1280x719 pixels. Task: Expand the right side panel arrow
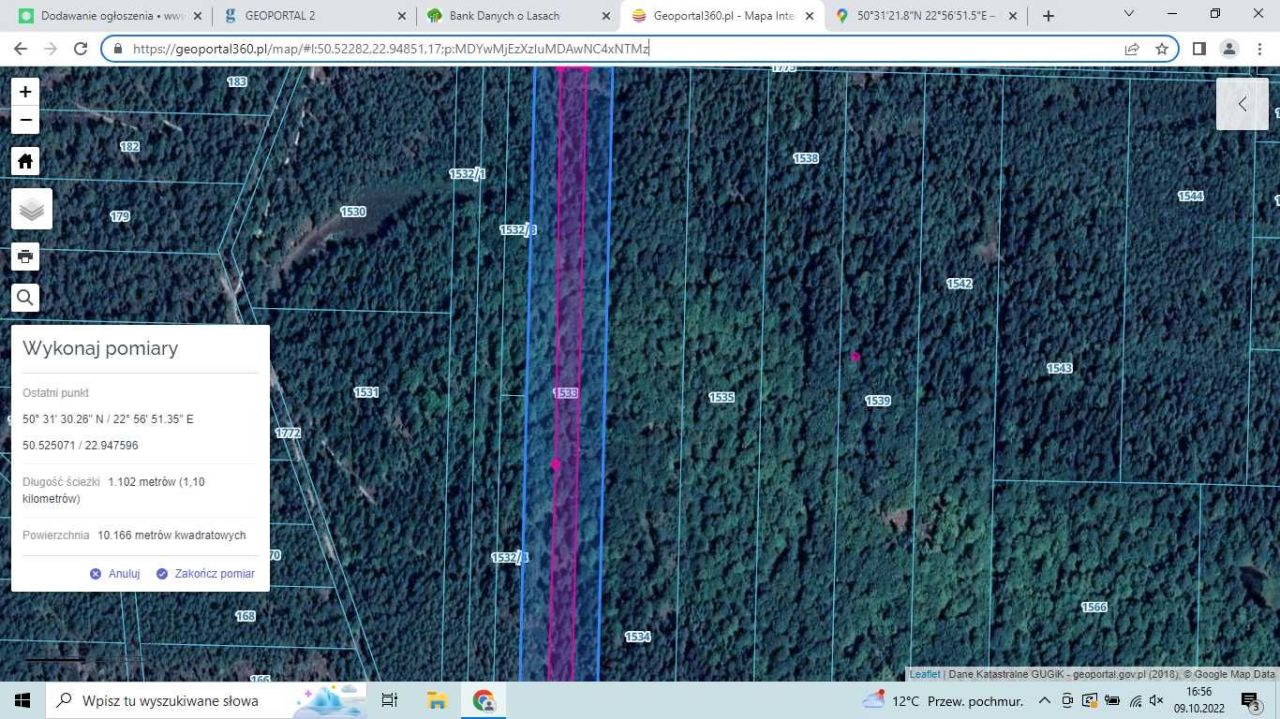pyautogui.click(x=1242, y=104)
